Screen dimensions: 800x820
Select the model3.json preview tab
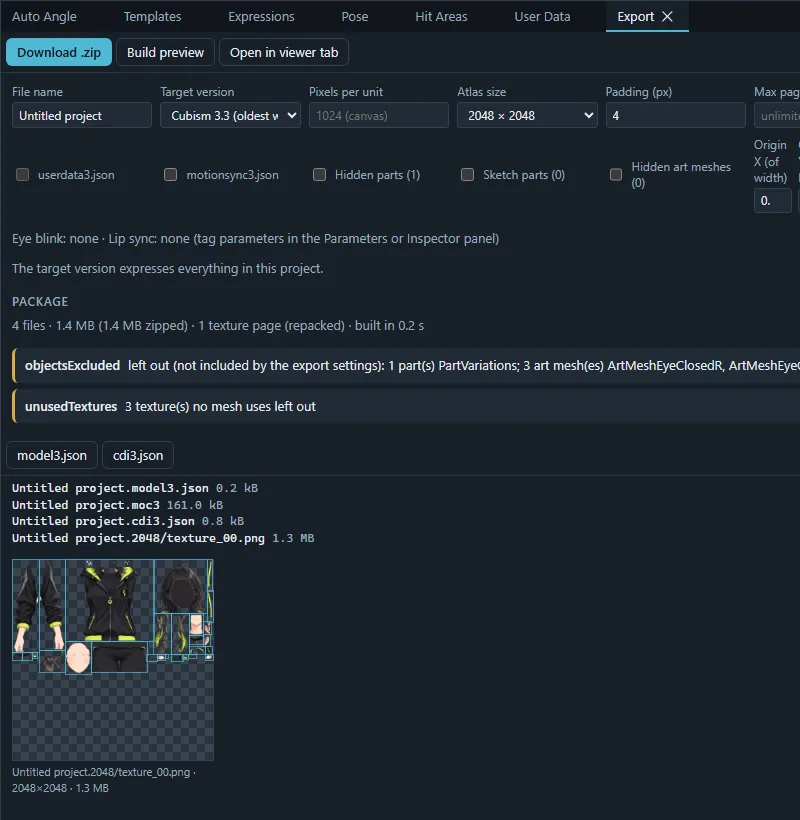pos(52,455)
